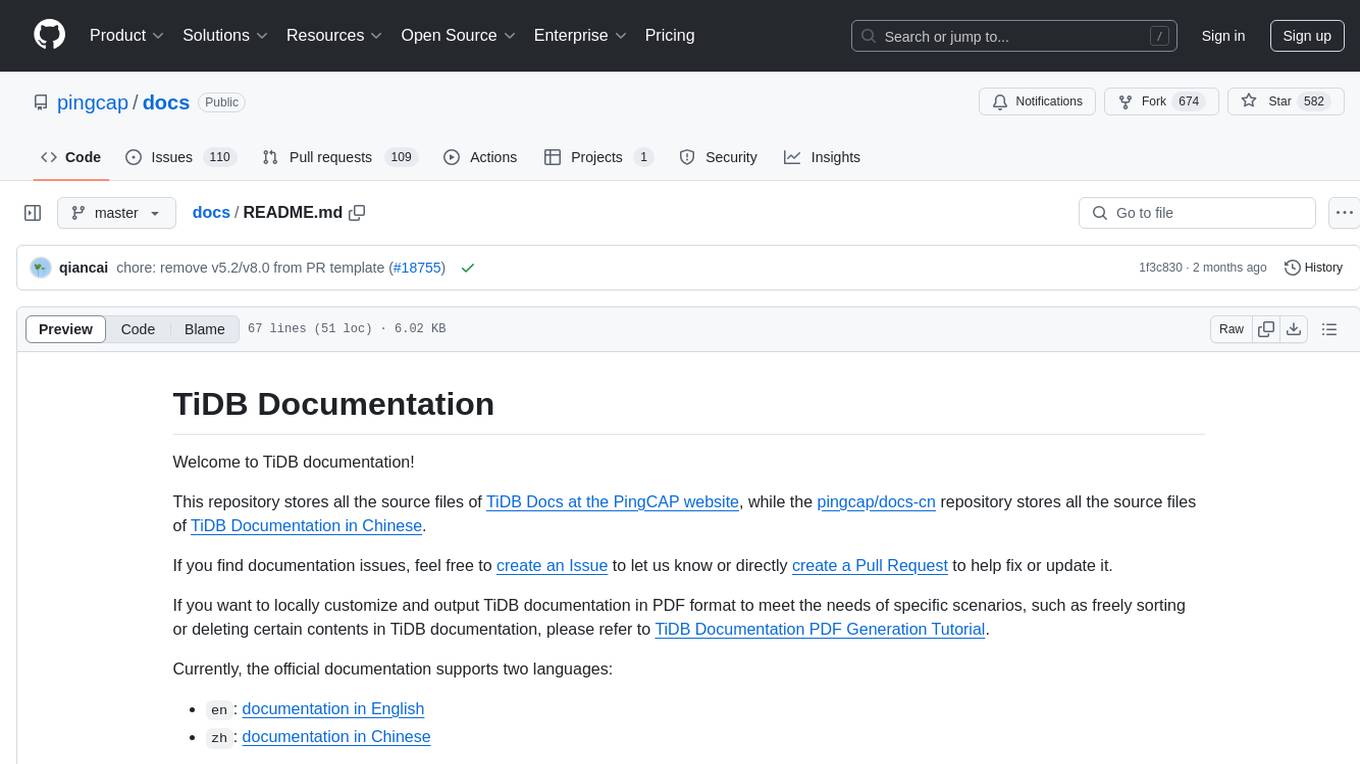Click the Sign up button
Viewport: 1360px width, 764px height.
[x=1307, y=36]
